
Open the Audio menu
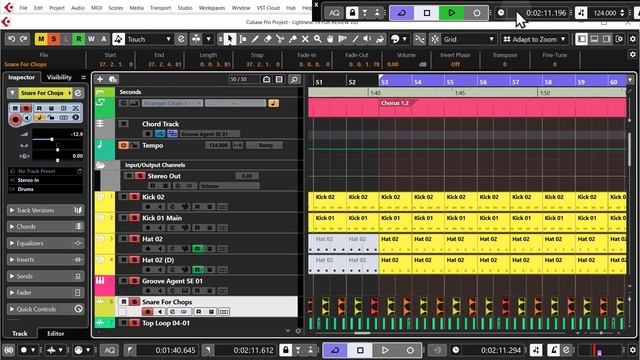click(x=78, y=8)
